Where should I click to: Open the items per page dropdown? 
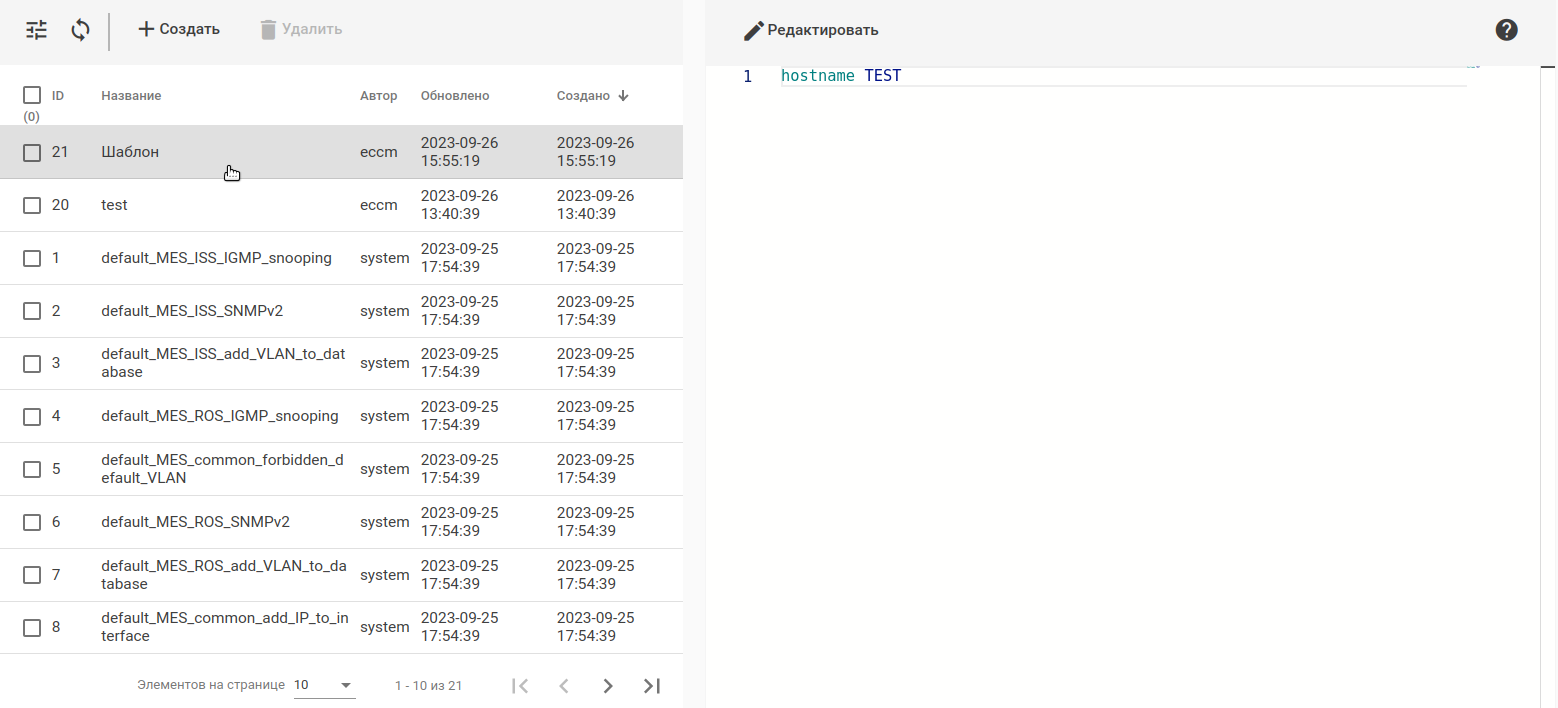(324, 686)
